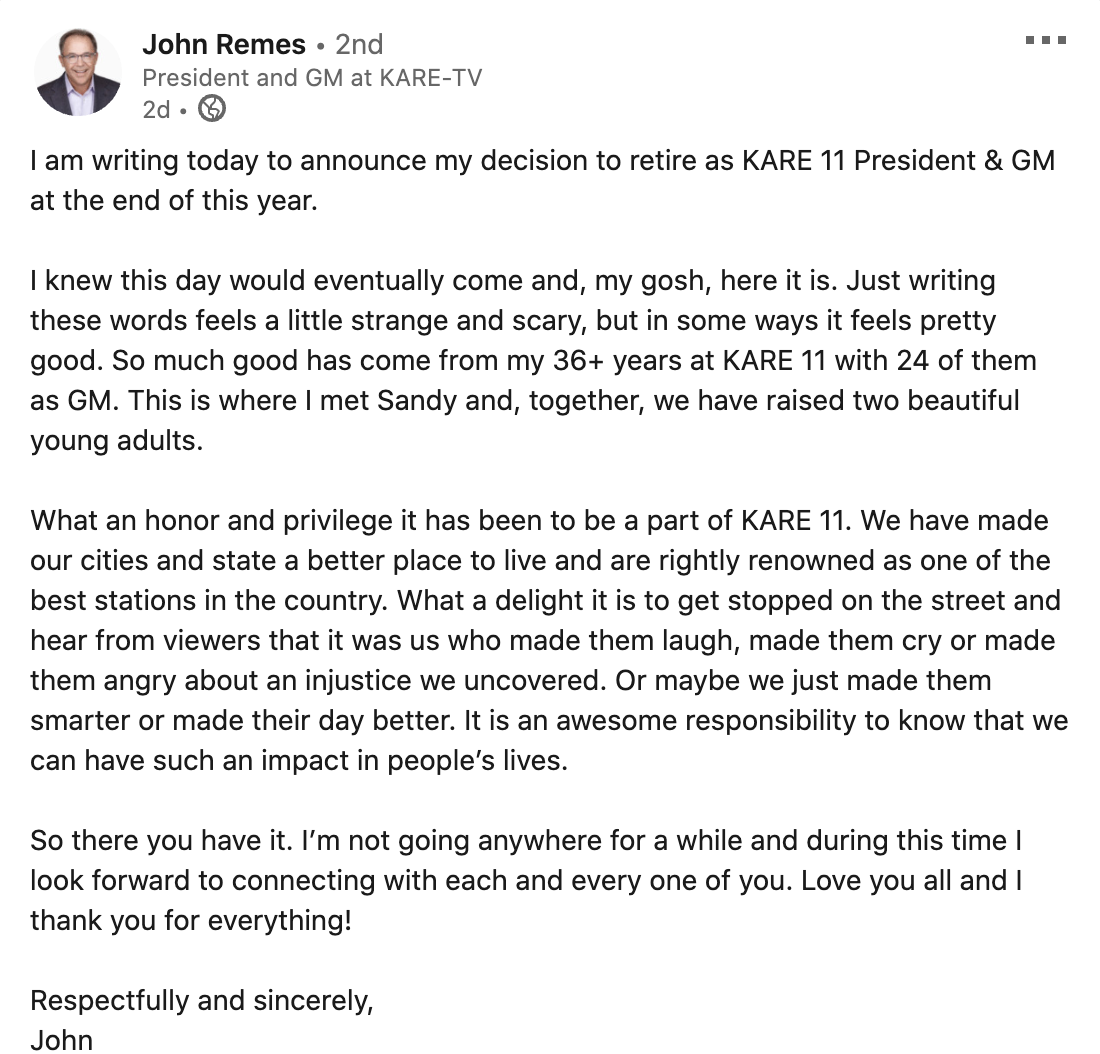Click the line starting 'What an honor and privilege'
This screenshot has width=1100, height=1054.
(539, 521)
